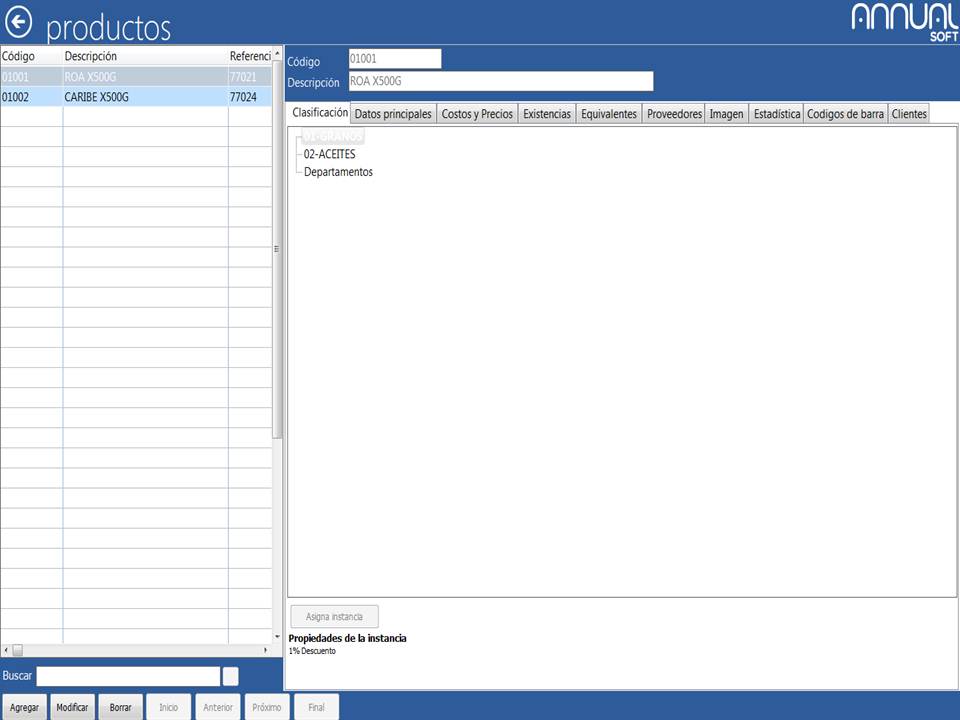Click the Annual Soft logo
The height and width of the screenshot is (720, 960).
click(904, 22)
